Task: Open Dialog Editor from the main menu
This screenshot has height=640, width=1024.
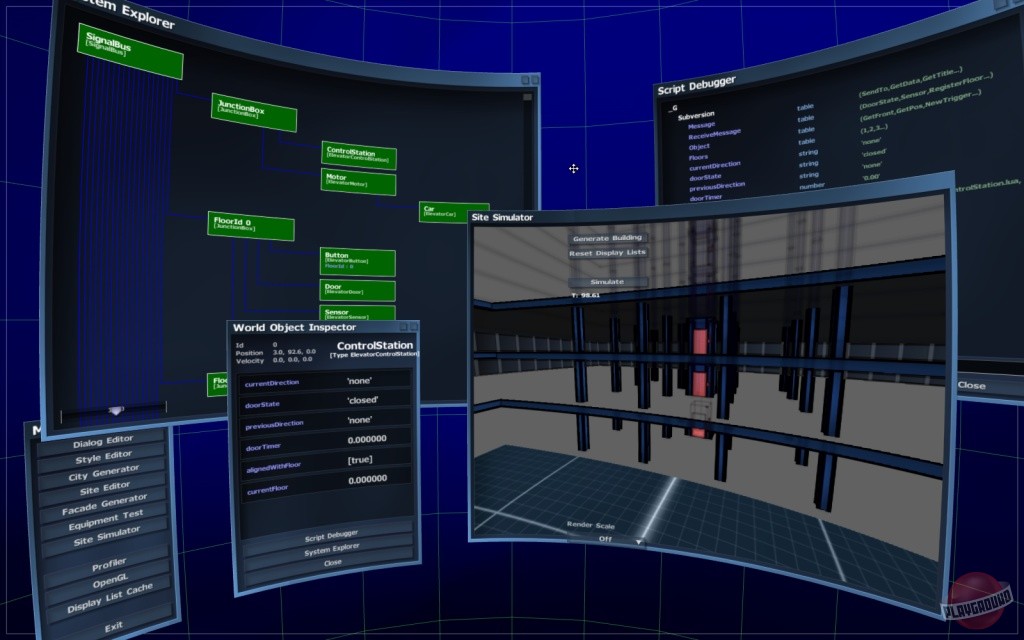Action: coord(103,439)
